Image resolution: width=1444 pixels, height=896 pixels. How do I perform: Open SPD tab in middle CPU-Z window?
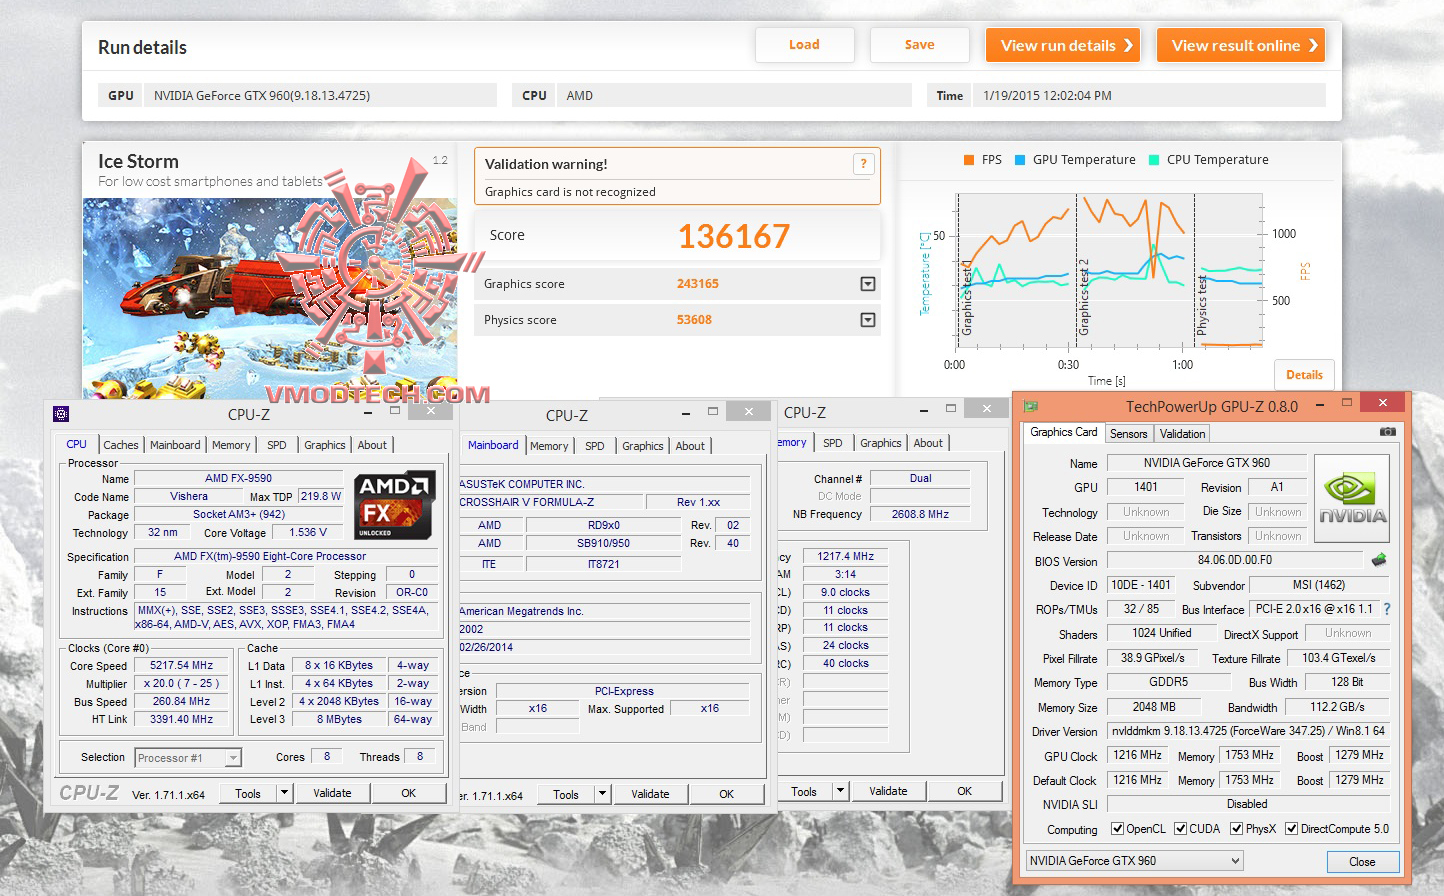coord(595,446)
